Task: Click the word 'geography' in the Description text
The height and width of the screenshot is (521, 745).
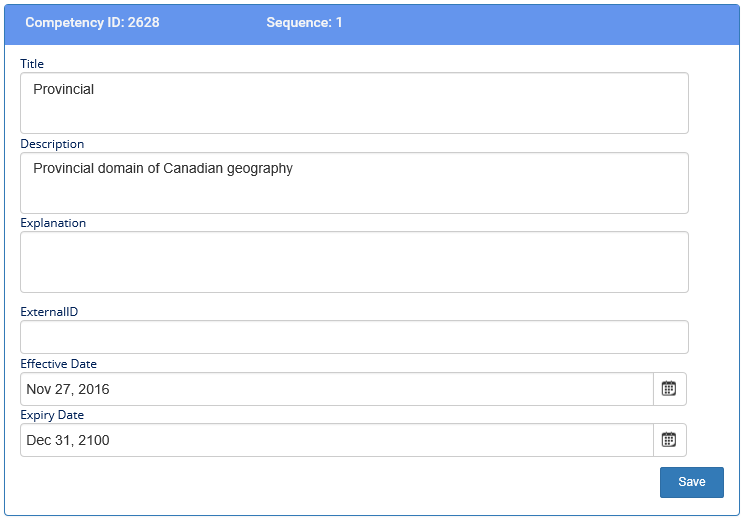Action: (x=262, y=169)
